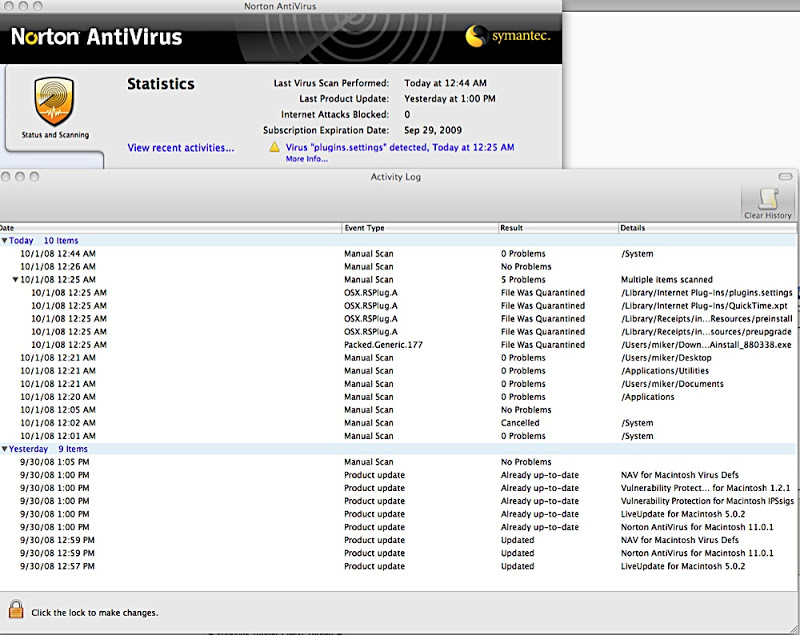Click the yellow virus warning triangle icon
Screen dimensions: 800x635
click(274, 147)
